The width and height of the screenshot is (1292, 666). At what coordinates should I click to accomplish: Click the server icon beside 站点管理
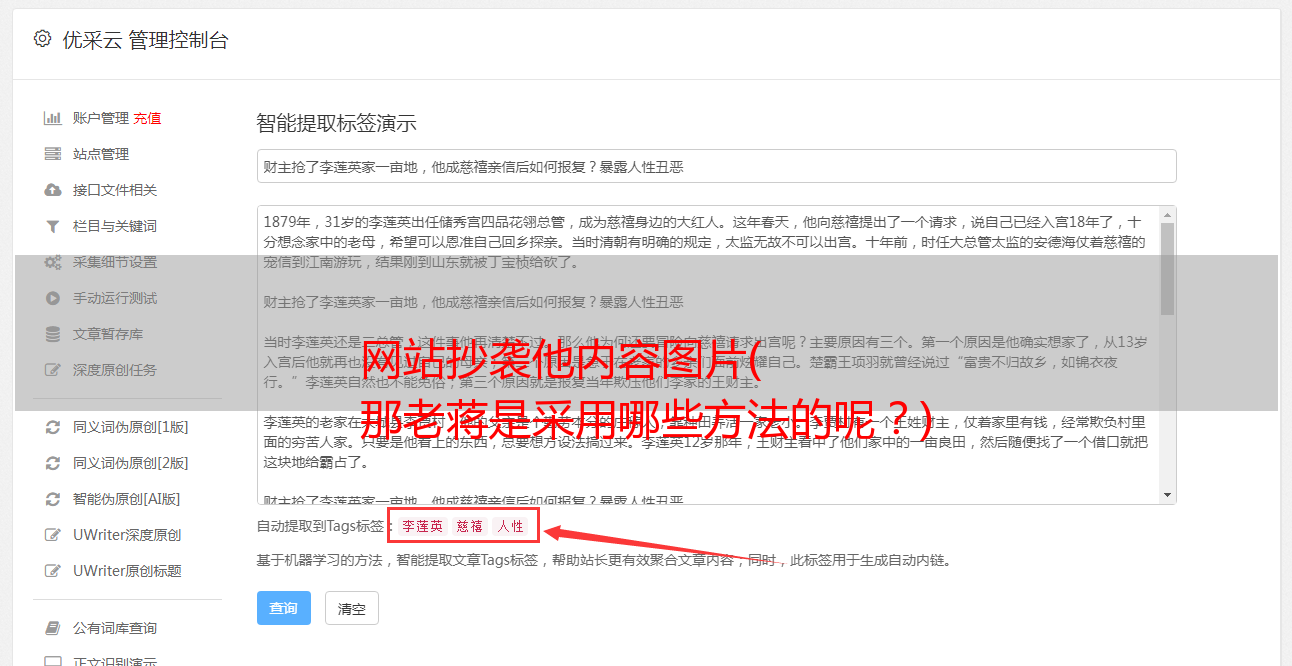pyautogui.click(x=53, y=154)
